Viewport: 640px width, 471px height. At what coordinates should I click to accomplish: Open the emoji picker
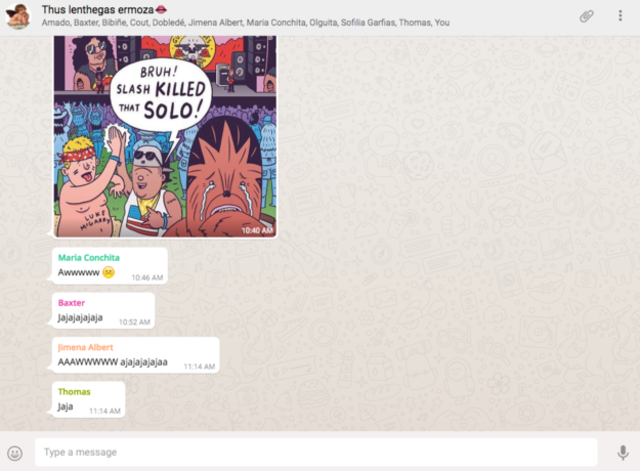click(x=15, y=453)
